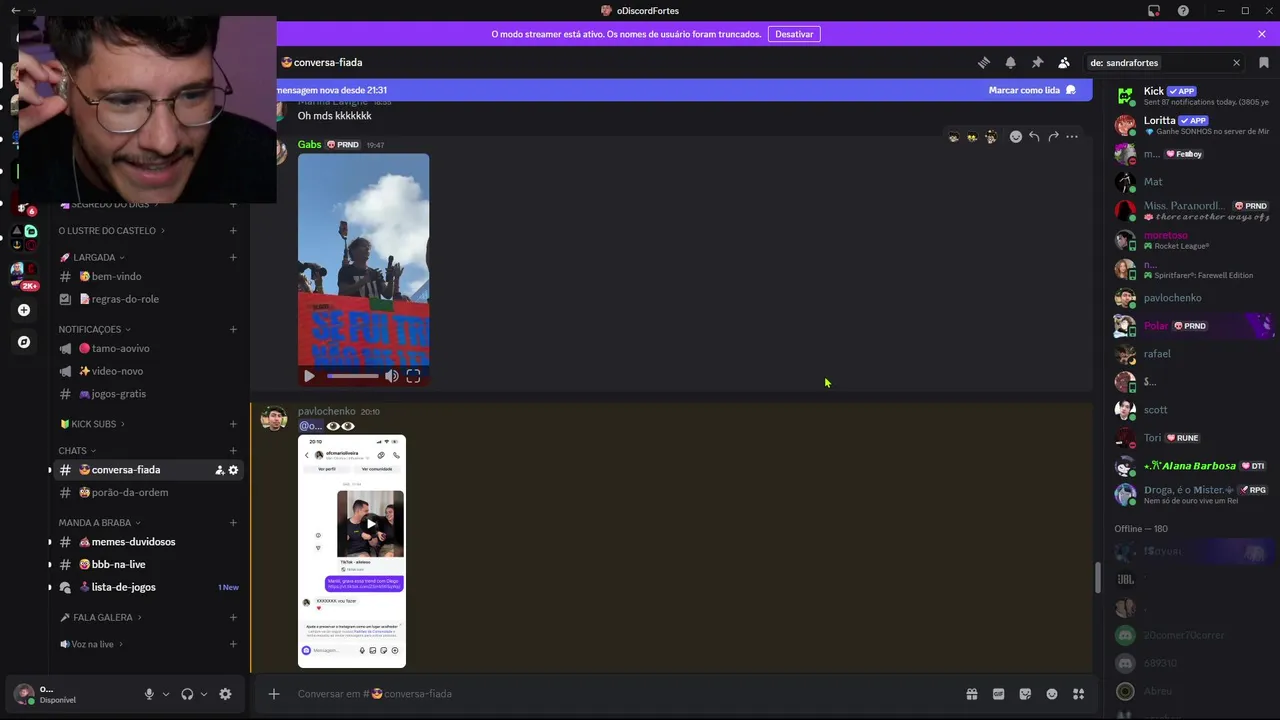The height and width of the screenshot is (720, 1280).
Task: Add a server plus button
Action: (24, 310)
